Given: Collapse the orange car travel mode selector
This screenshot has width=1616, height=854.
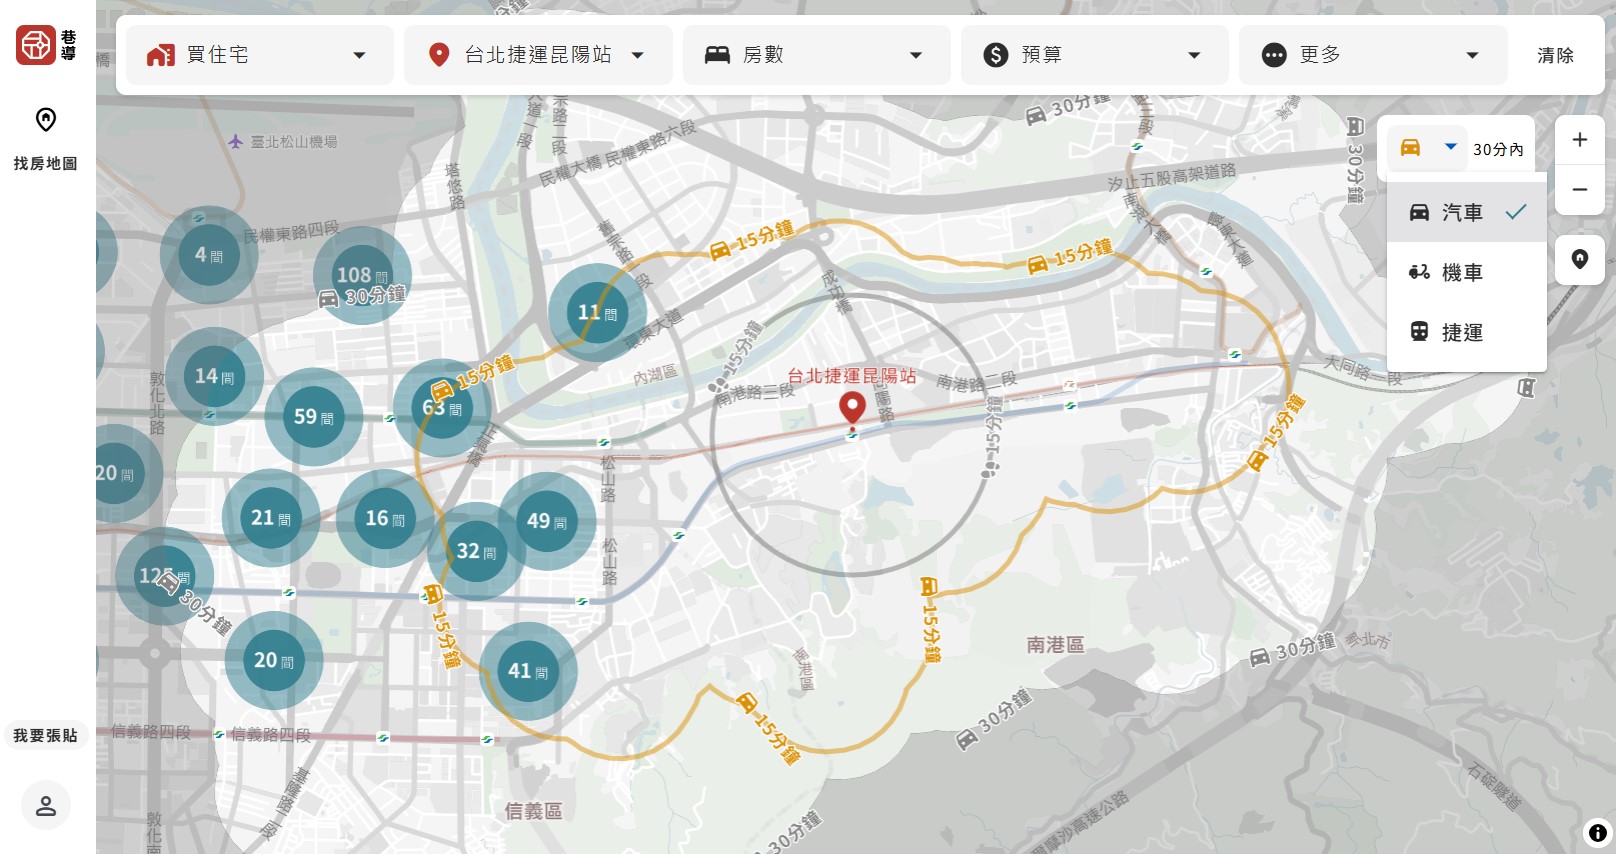Looking at the screenshot, I should pyautogui.click(x=1427, y=148).
